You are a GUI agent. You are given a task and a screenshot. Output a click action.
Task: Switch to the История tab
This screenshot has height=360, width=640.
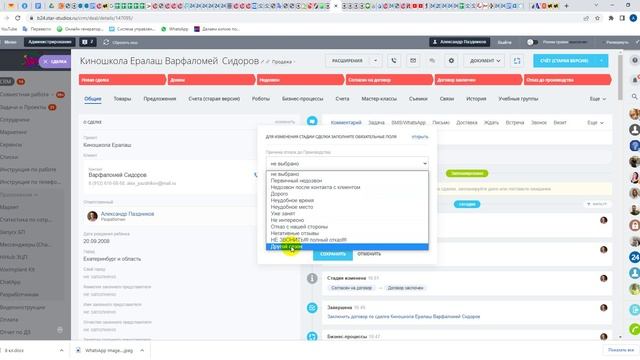[476, 99]
